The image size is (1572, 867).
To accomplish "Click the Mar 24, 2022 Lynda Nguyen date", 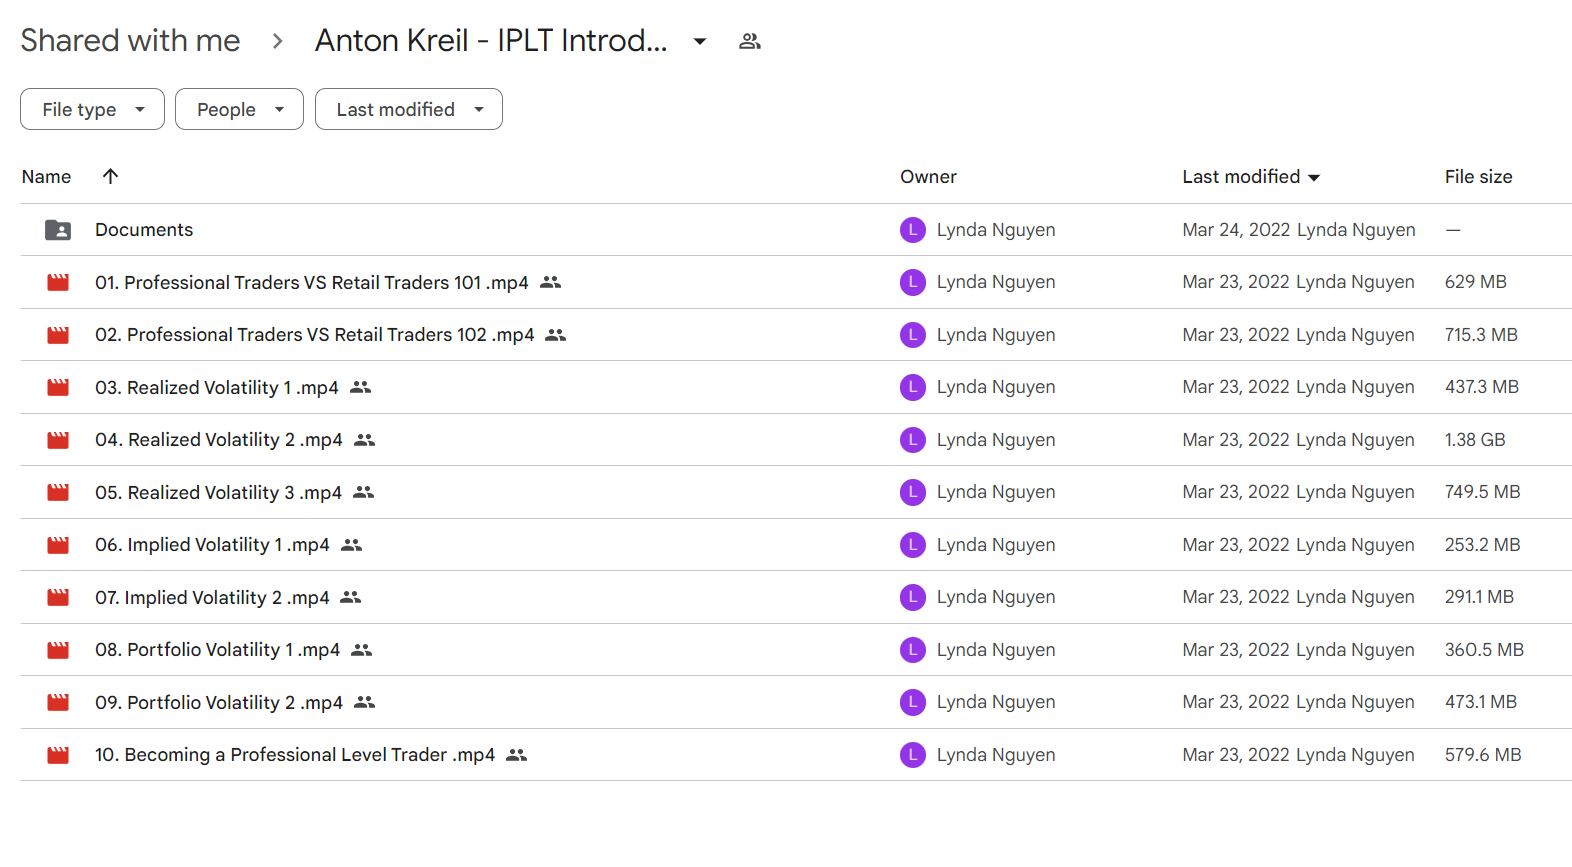I will click(1299, 230).
